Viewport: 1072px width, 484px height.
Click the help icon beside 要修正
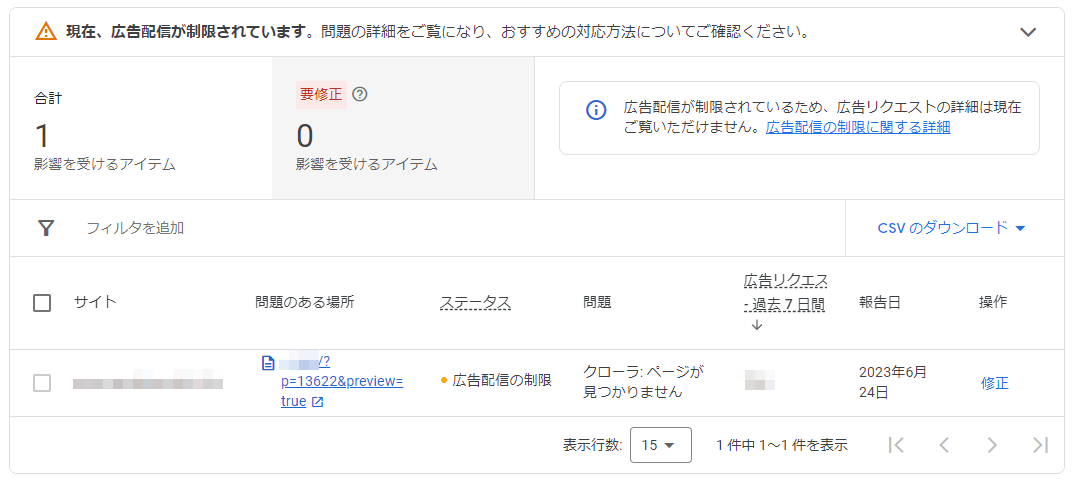(361, 95)
